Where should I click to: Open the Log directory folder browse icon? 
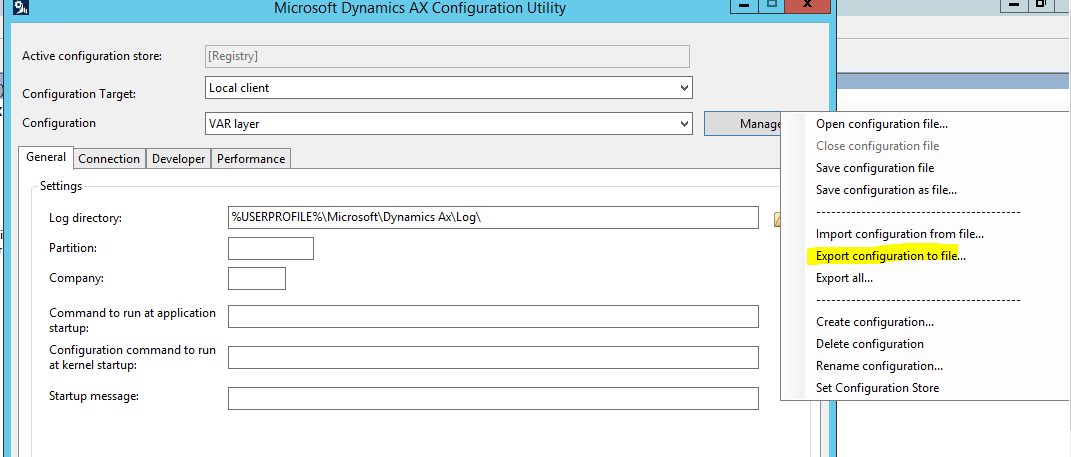pos(777,219)
